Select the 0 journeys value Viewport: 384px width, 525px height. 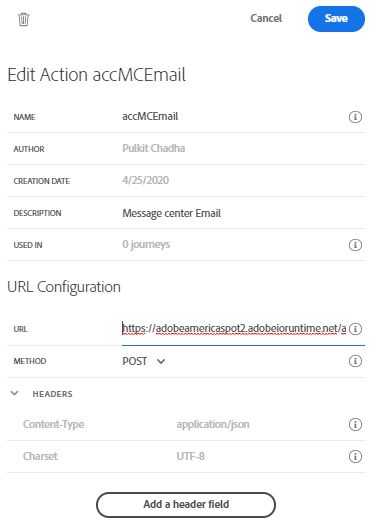pyautogui.click(x=146, y=244)
